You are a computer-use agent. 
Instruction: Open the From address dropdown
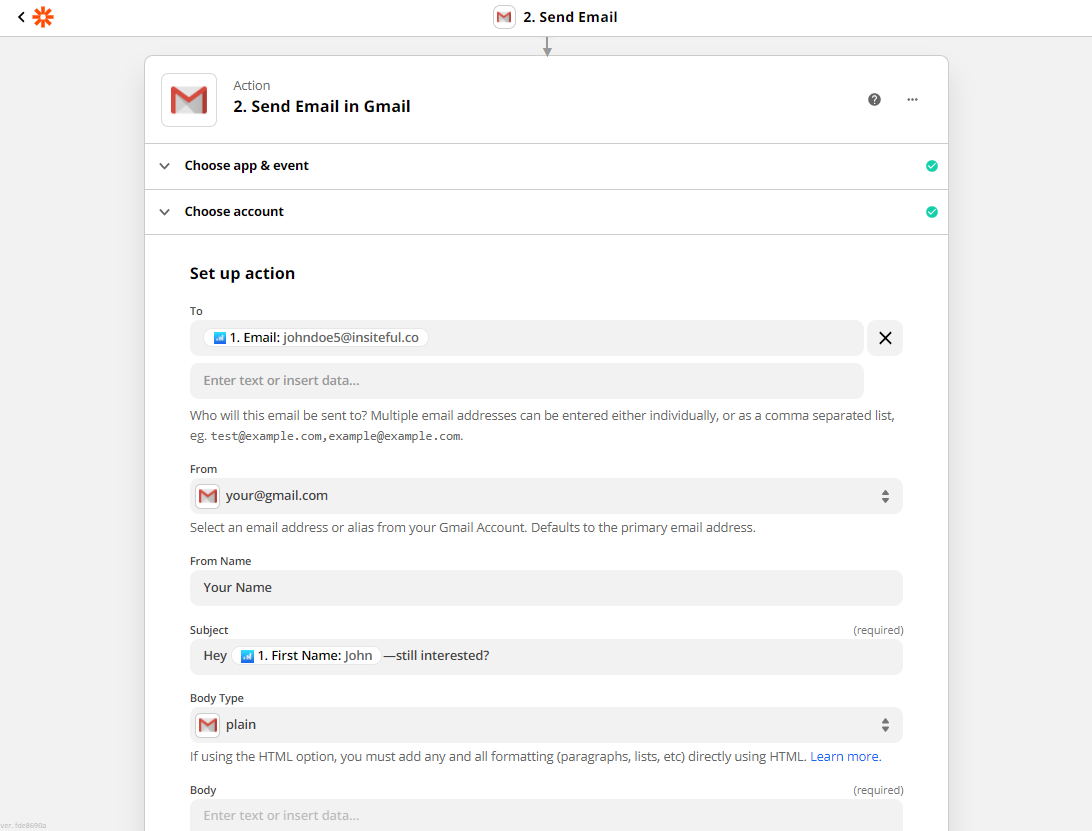884,495
